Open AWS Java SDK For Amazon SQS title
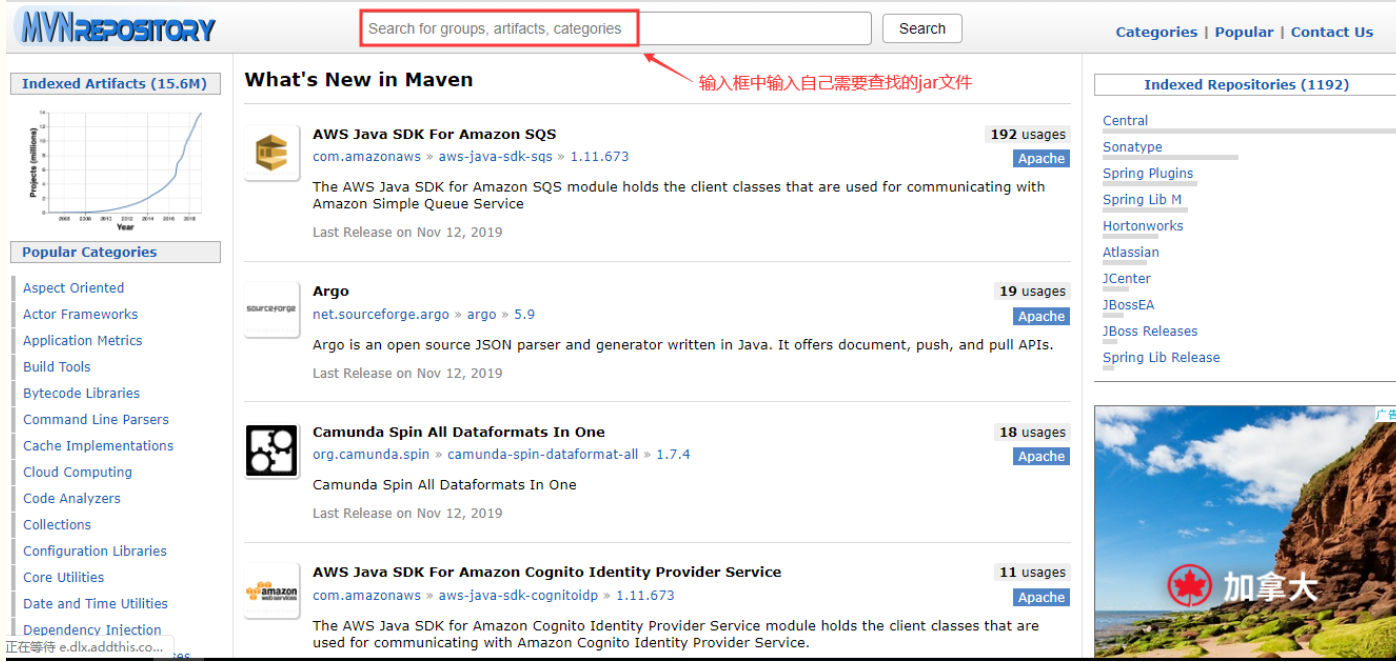 tap(434, 134)
